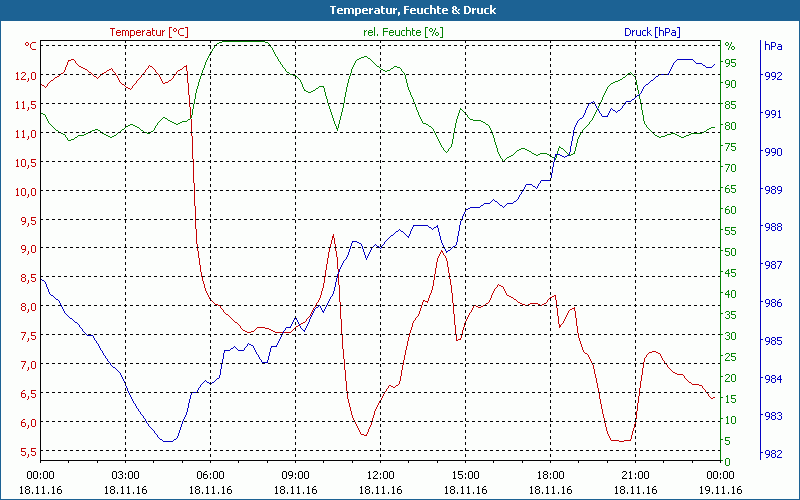Click the red °C axis unit label

point(31,46)
